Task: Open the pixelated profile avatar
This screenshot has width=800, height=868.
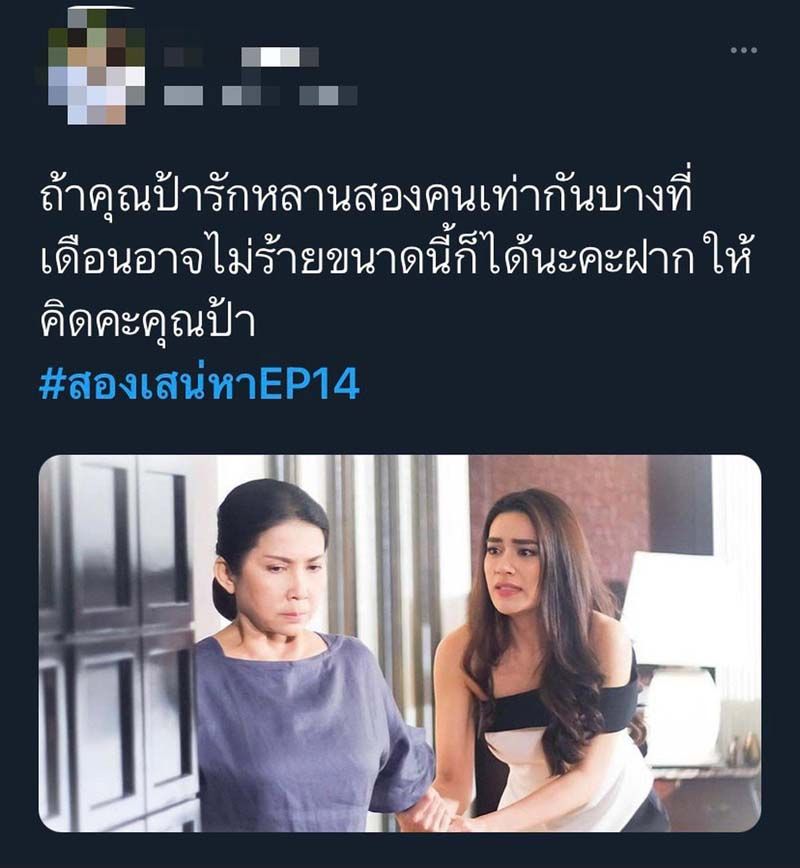Action: pos(96,66)
